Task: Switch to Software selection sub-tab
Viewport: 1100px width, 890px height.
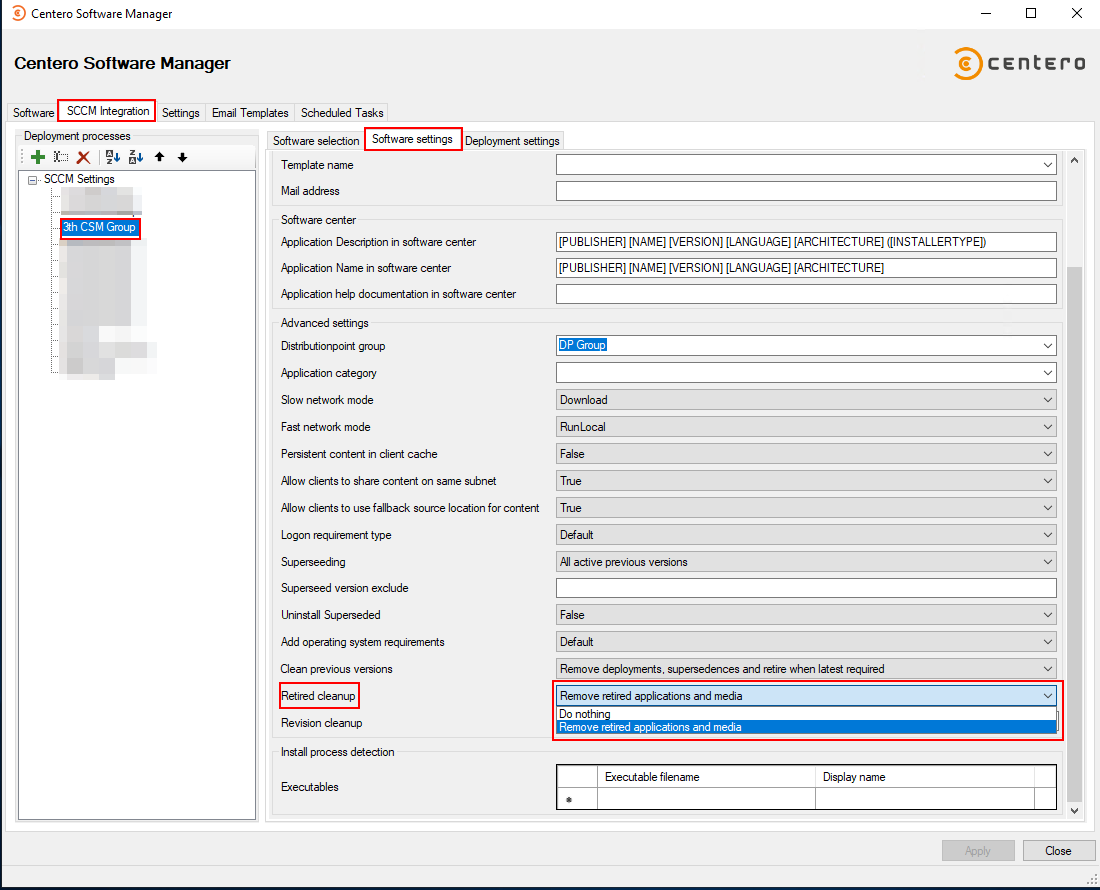Action: pyautogui.click(x=316, y=141)
